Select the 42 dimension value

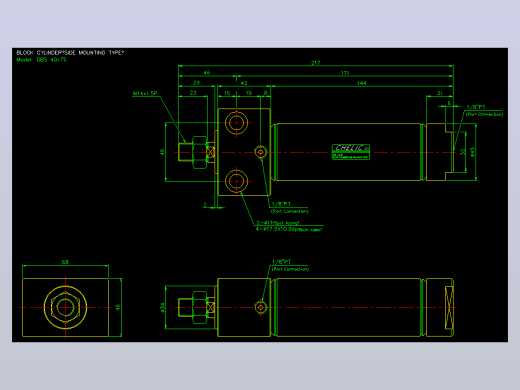pyautogui.click(x=244, y=83)
